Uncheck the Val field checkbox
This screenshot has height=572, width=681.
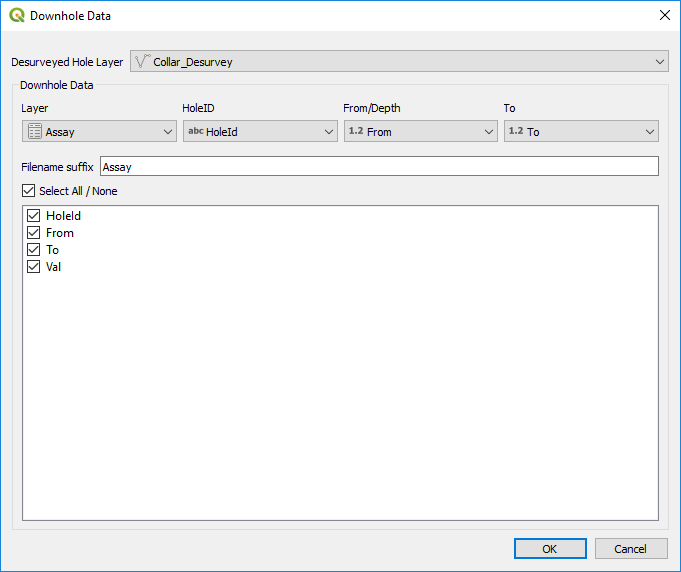pyautogui.click(x=33, y=266)
